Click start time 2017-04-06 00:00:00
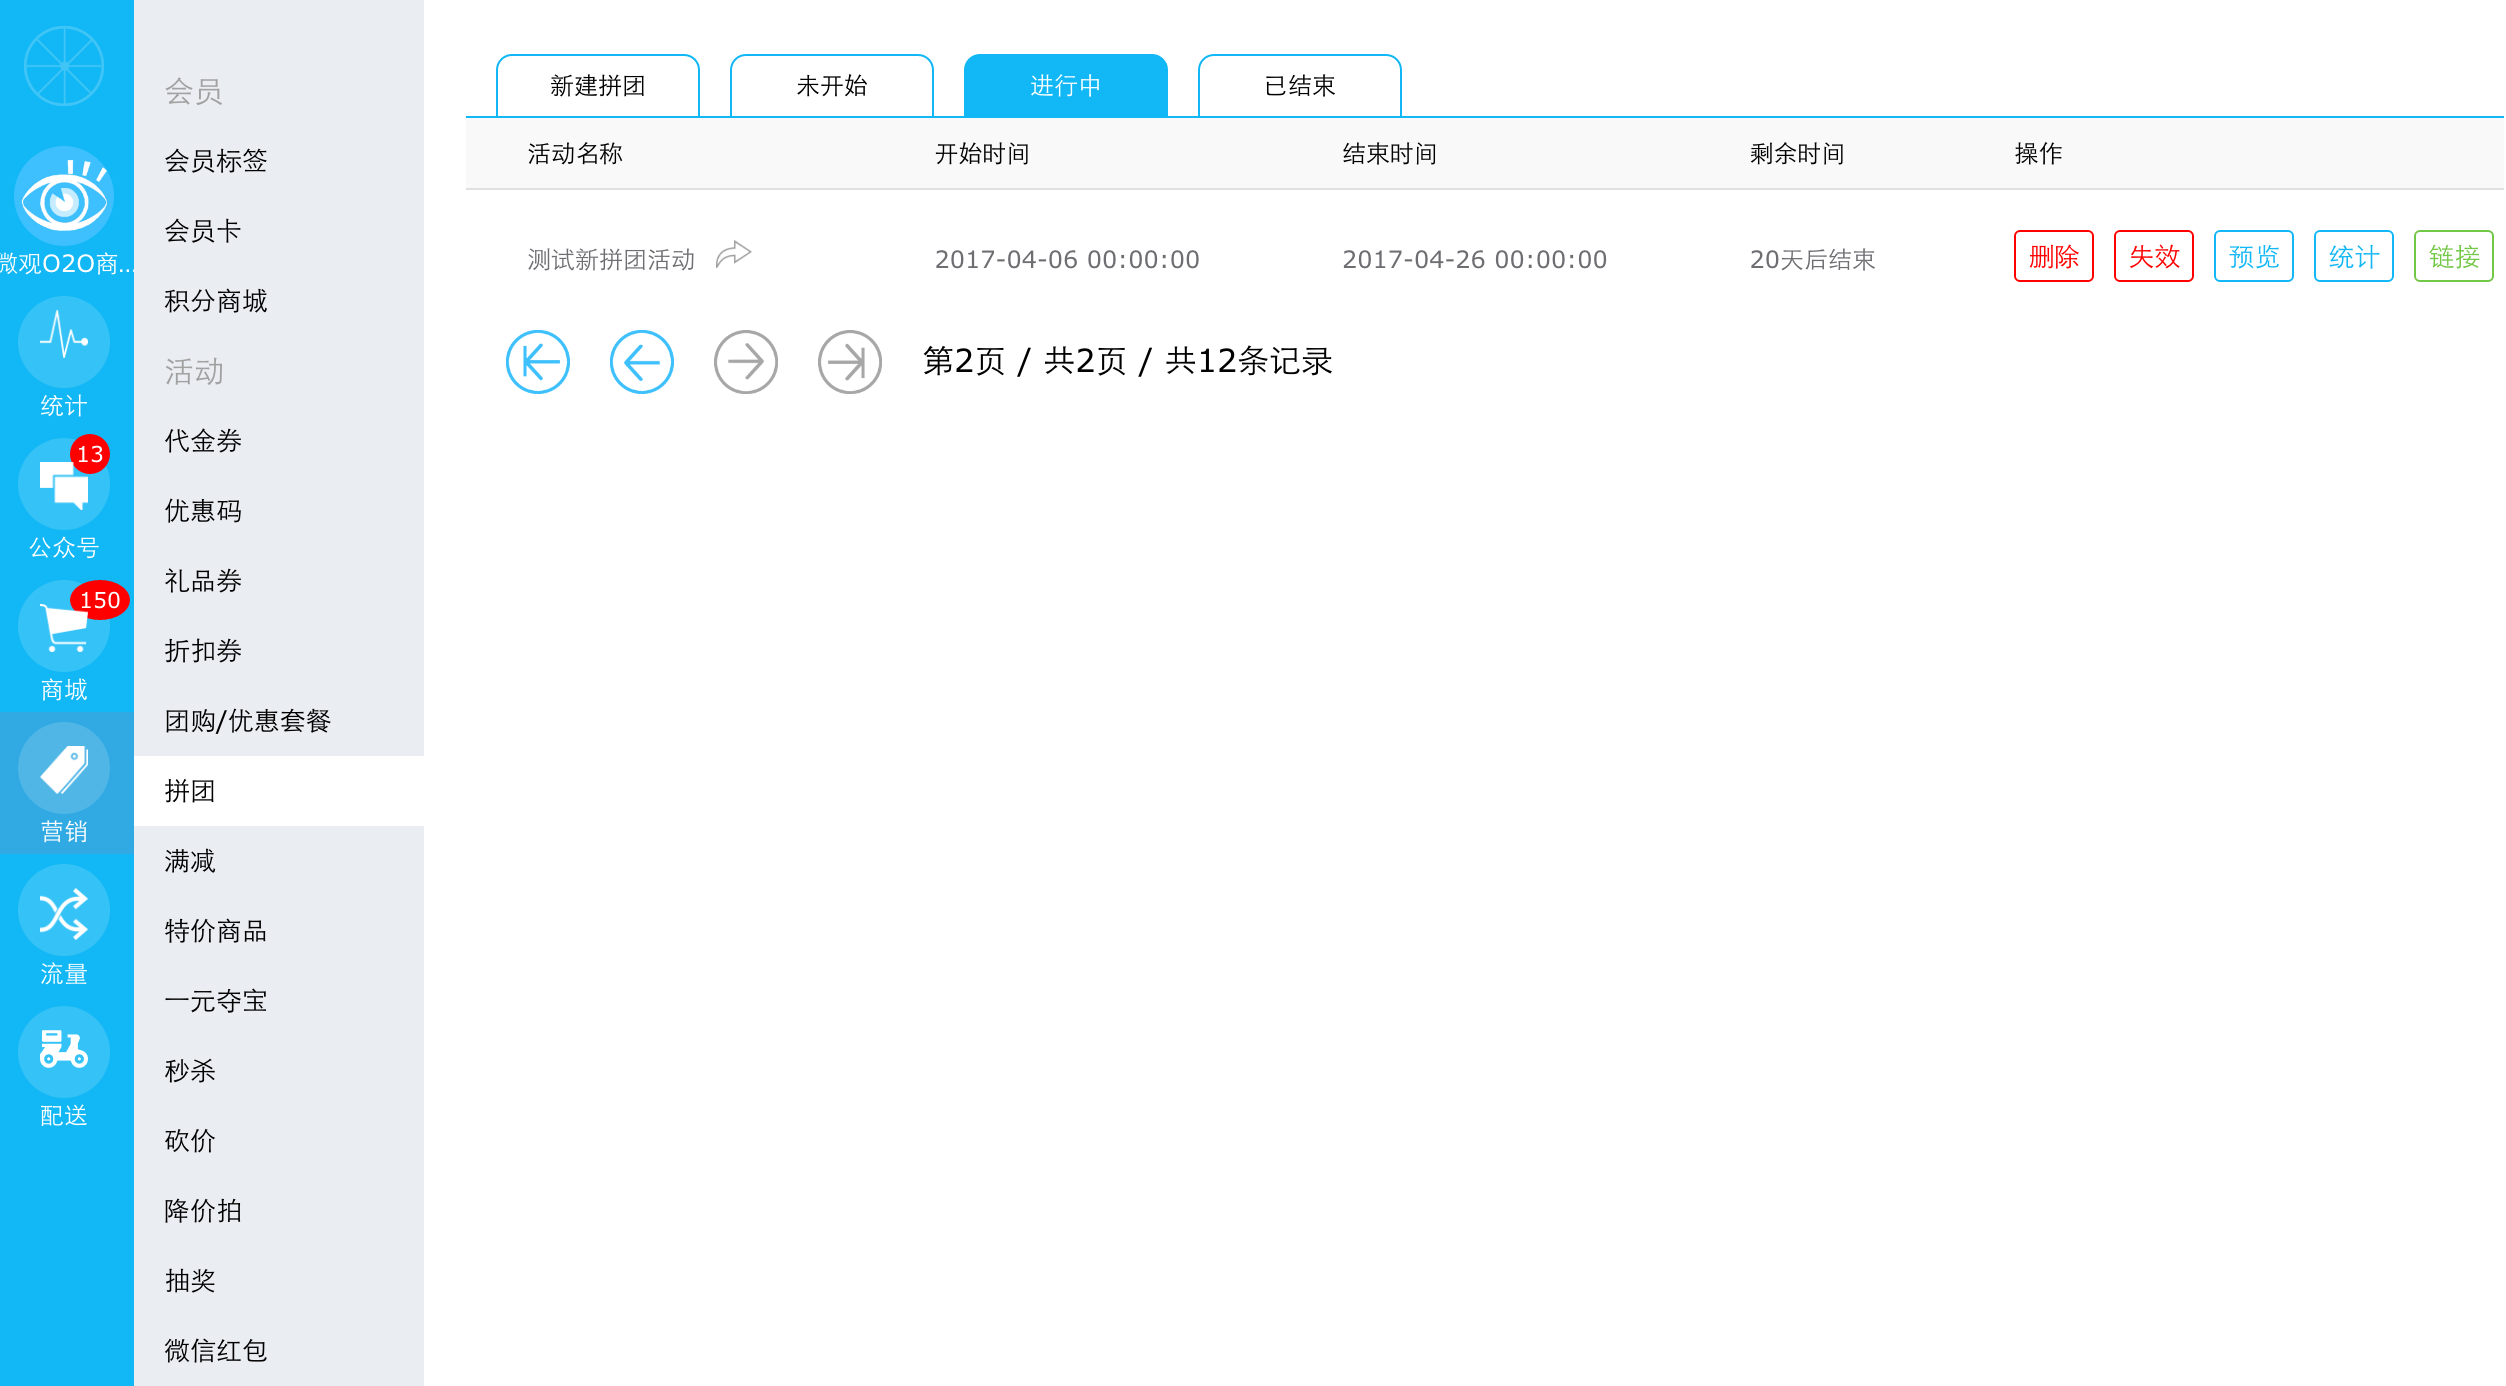This screenshot has height=1386, width=2506. pos(1067,260)
